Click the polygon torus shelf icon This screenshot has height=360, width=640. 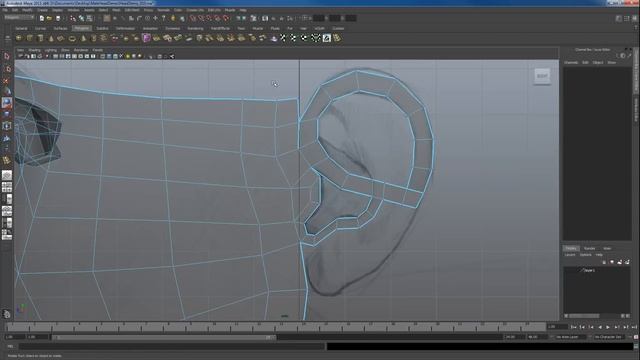(x=72, y=38)
